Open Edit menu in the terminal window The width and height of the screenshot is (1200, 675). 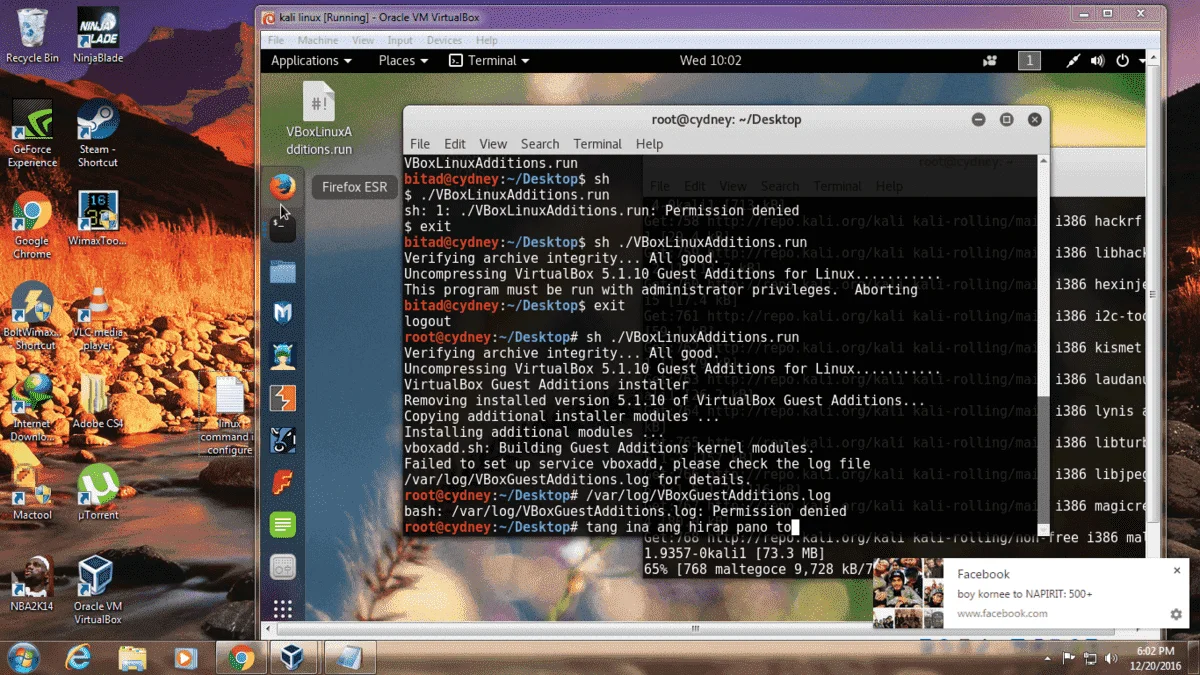tap(455, 144)
